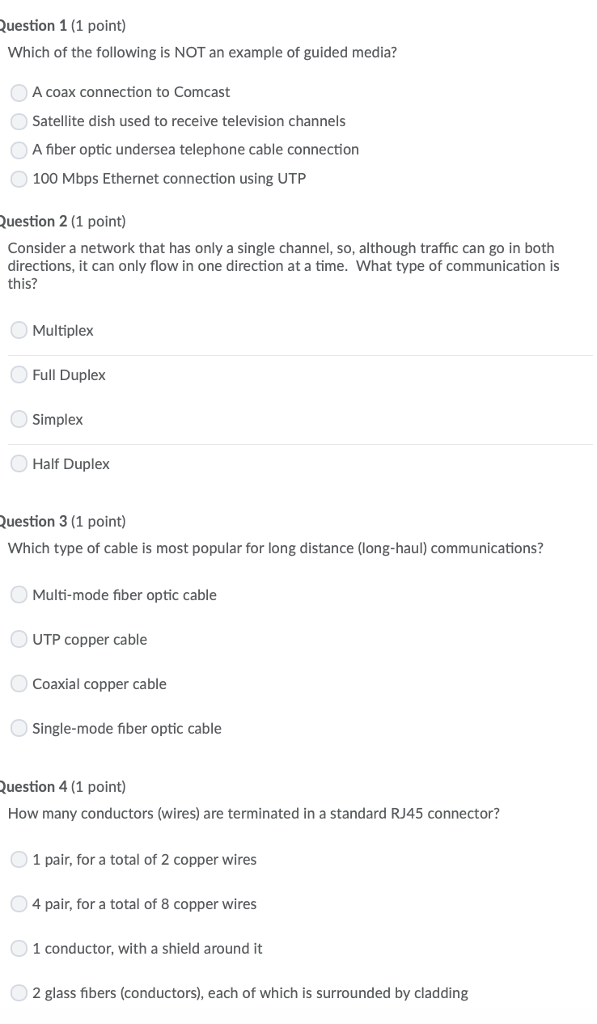Screen dimensions: 597x1024
Task: Choose "4 pair, for a total of 8 copper wires"
Action: (x=18, y=904)
